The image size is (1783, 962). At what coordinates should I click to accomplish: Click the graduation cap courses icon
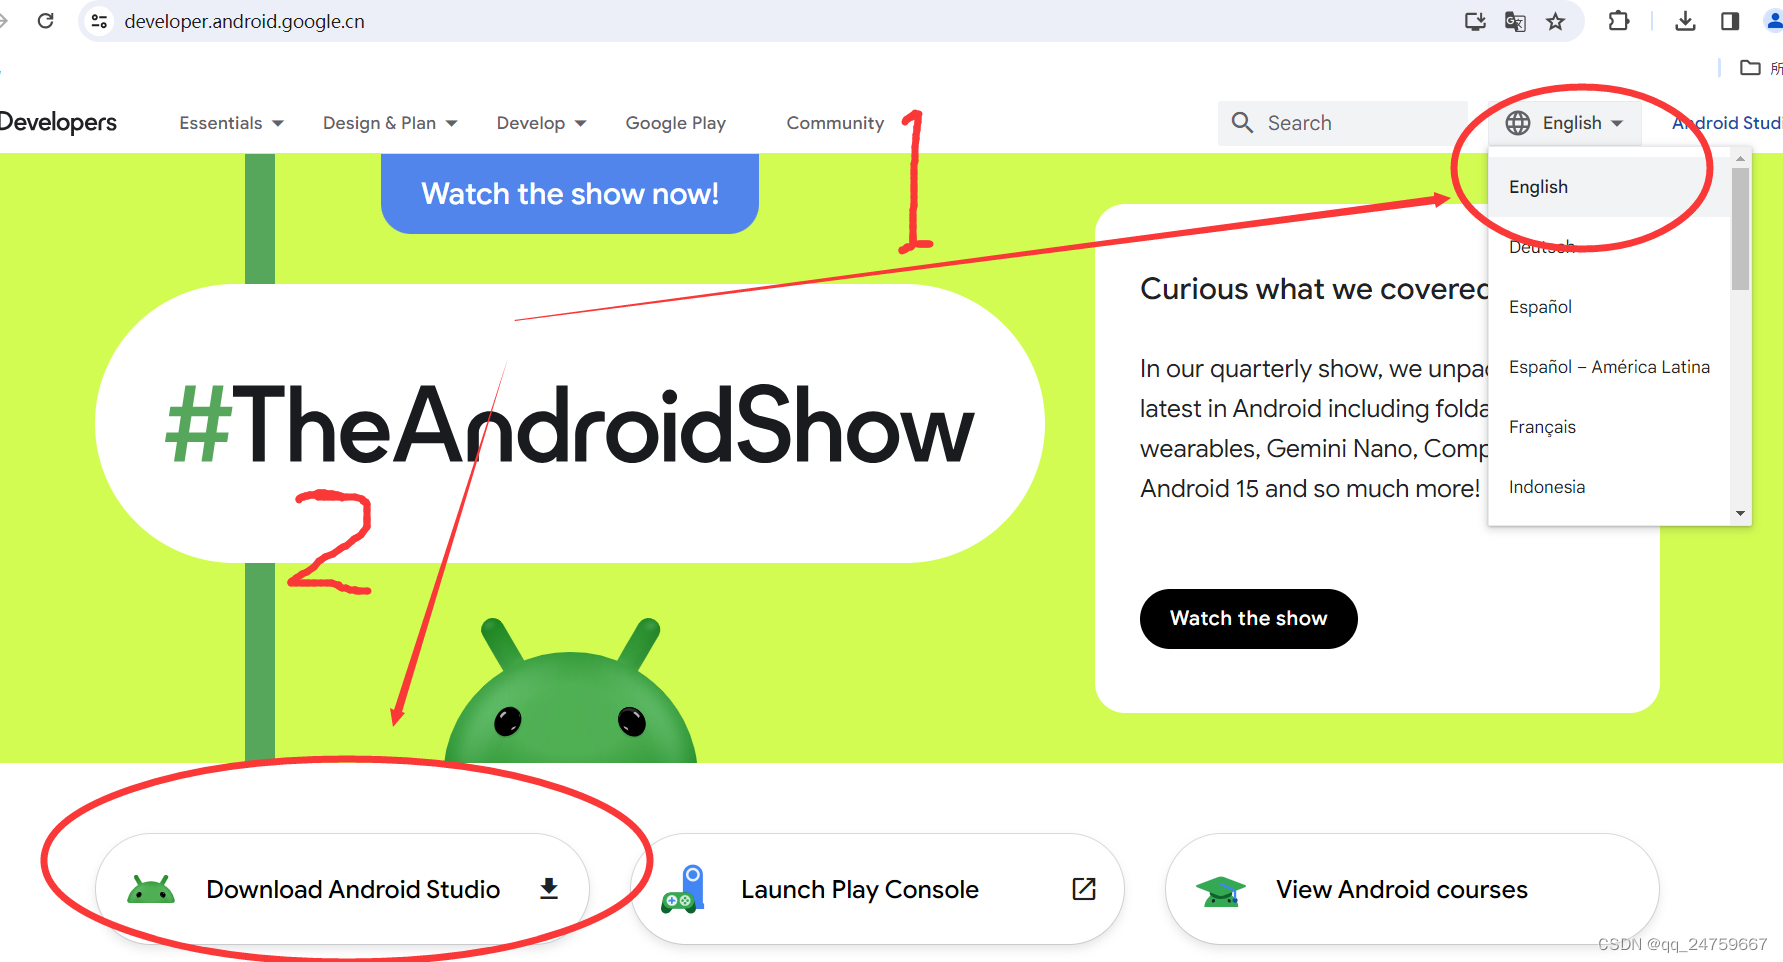point(1221,891)
